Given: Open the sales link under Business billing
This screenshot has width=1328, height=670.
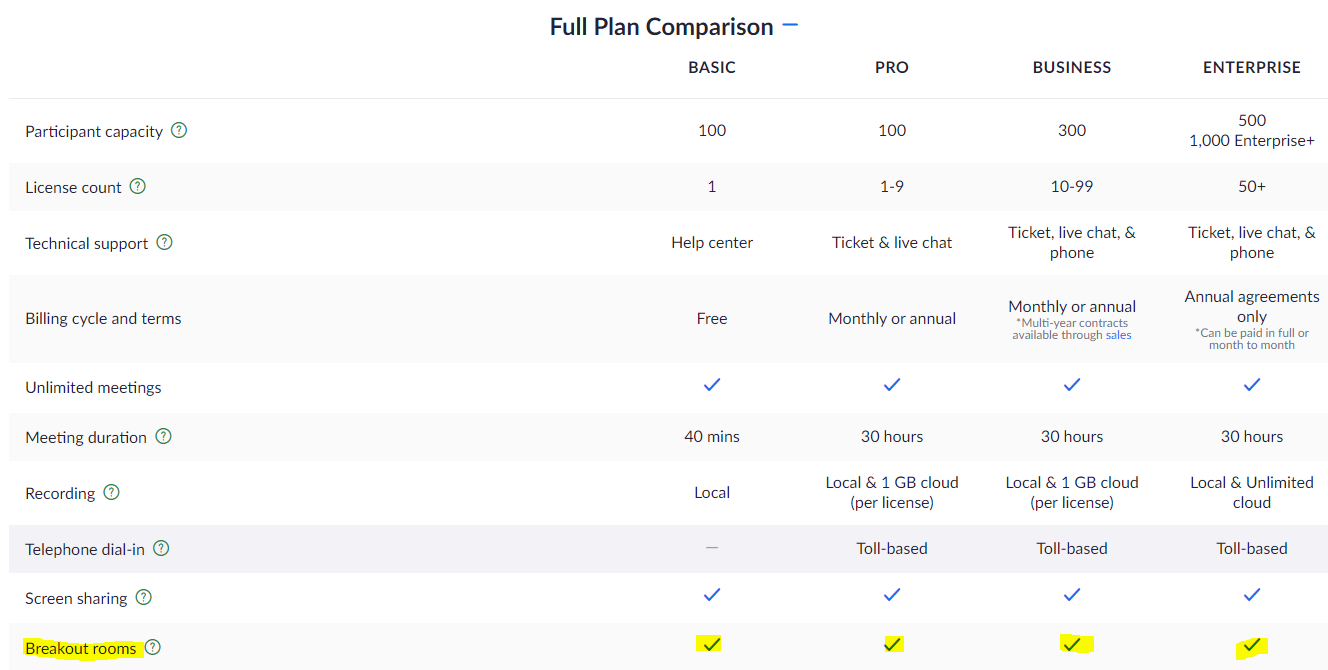Looking at the screenshot, I should point(1118,335).
